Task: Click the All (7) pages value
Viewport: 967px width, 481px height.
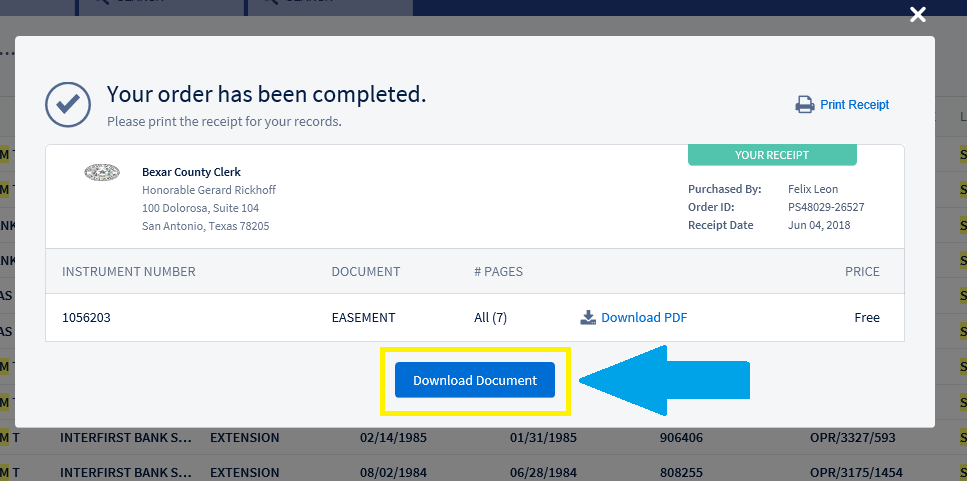Action: tap(491, 318)
